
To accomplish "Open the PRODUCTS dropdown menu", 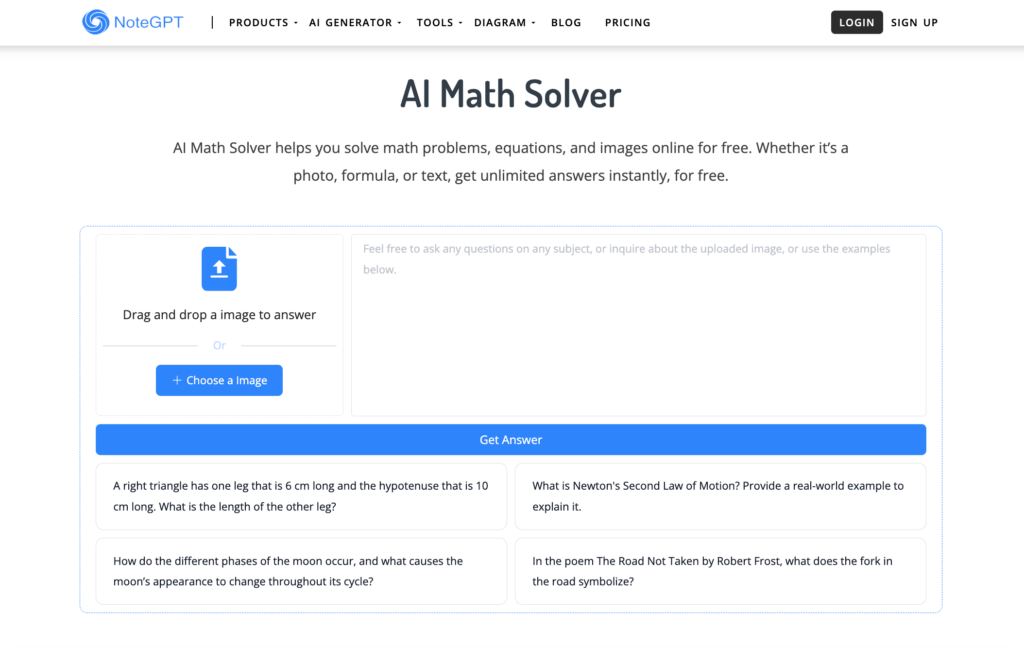I will [x=258, y=22].
